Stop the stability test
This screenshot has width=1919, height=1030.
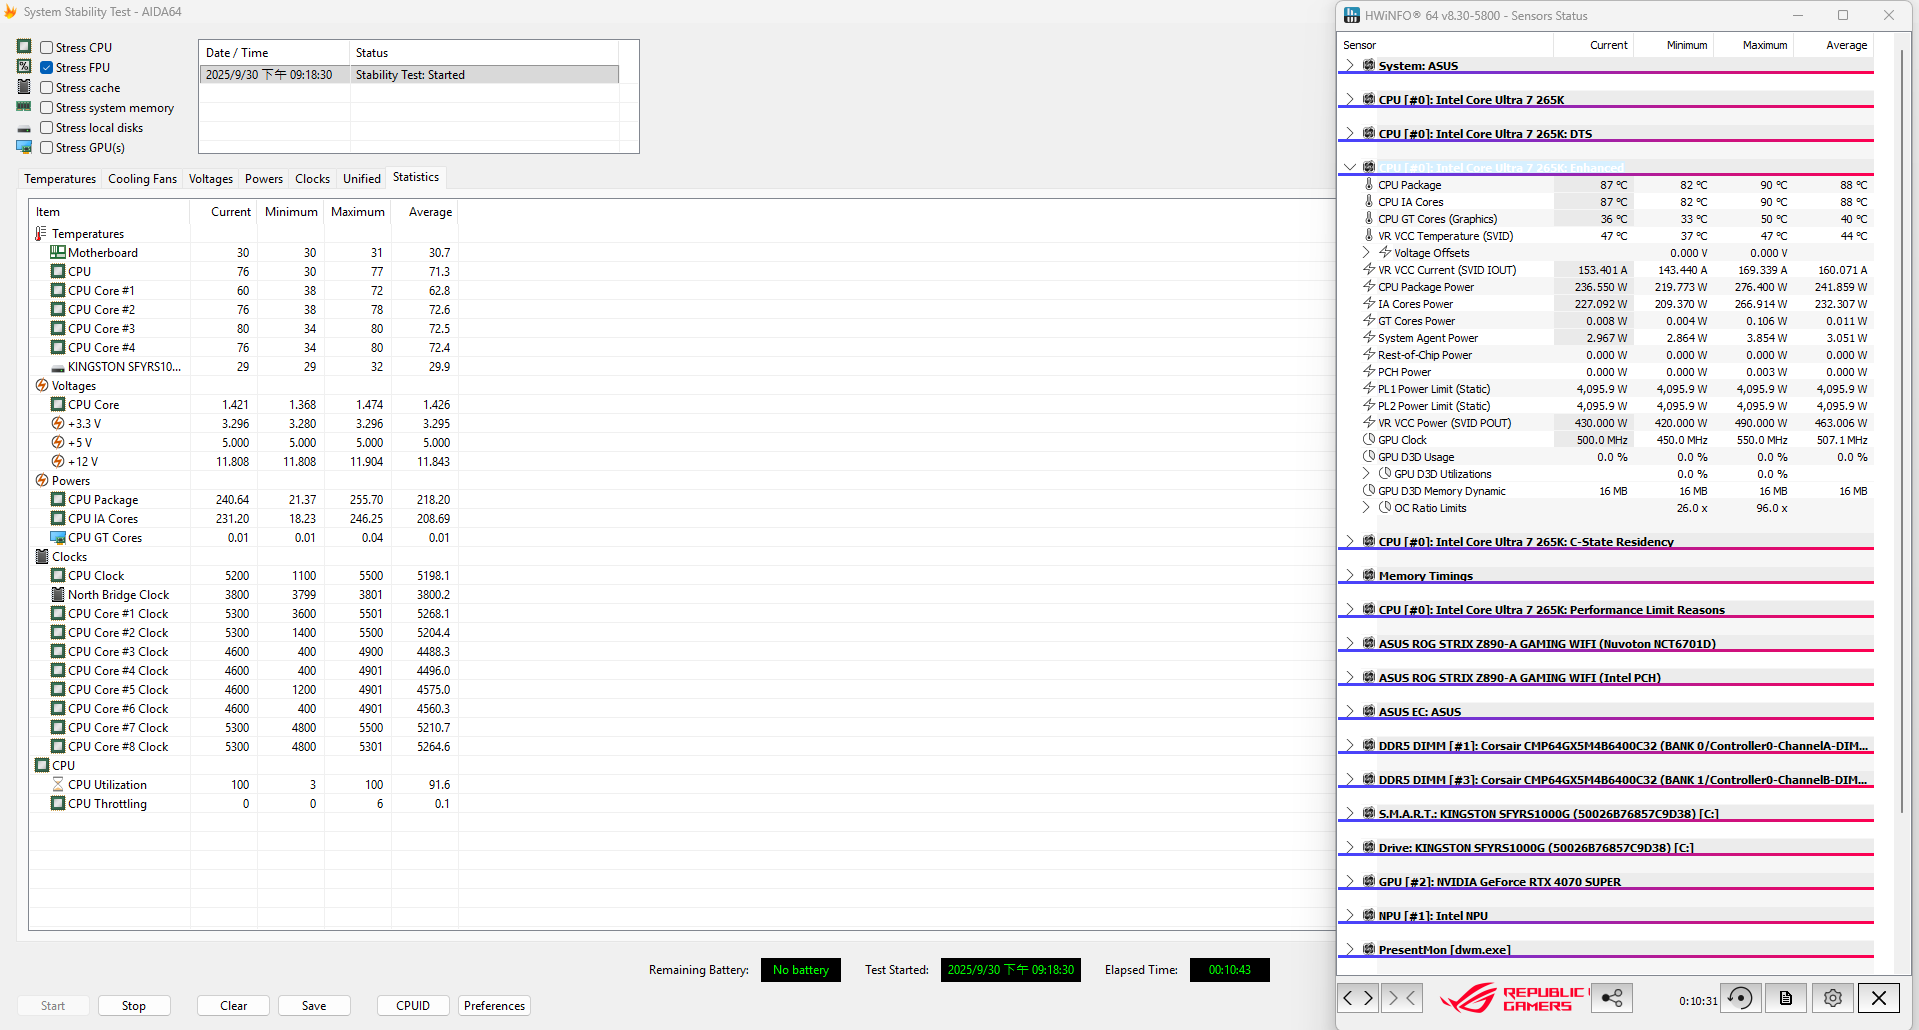coord(134,1006)
